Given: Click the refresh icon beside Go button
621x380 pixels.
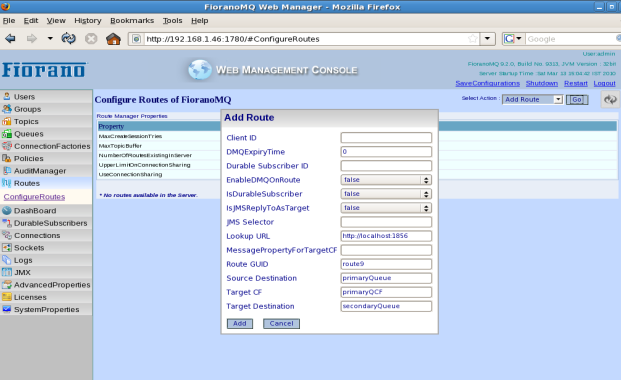Looking at the screenshot, I should point(610,99).
